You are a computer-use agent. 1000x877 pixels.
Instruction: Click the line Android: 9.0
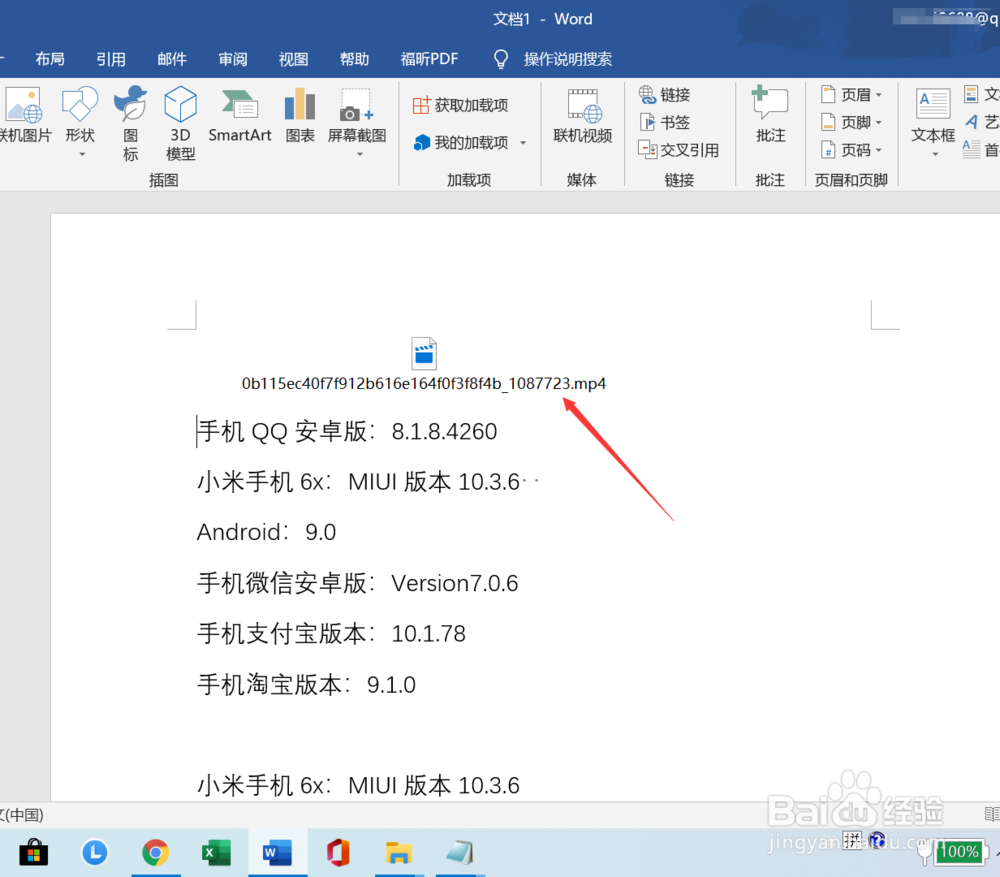pyautogui.click(x=266, y=532)
